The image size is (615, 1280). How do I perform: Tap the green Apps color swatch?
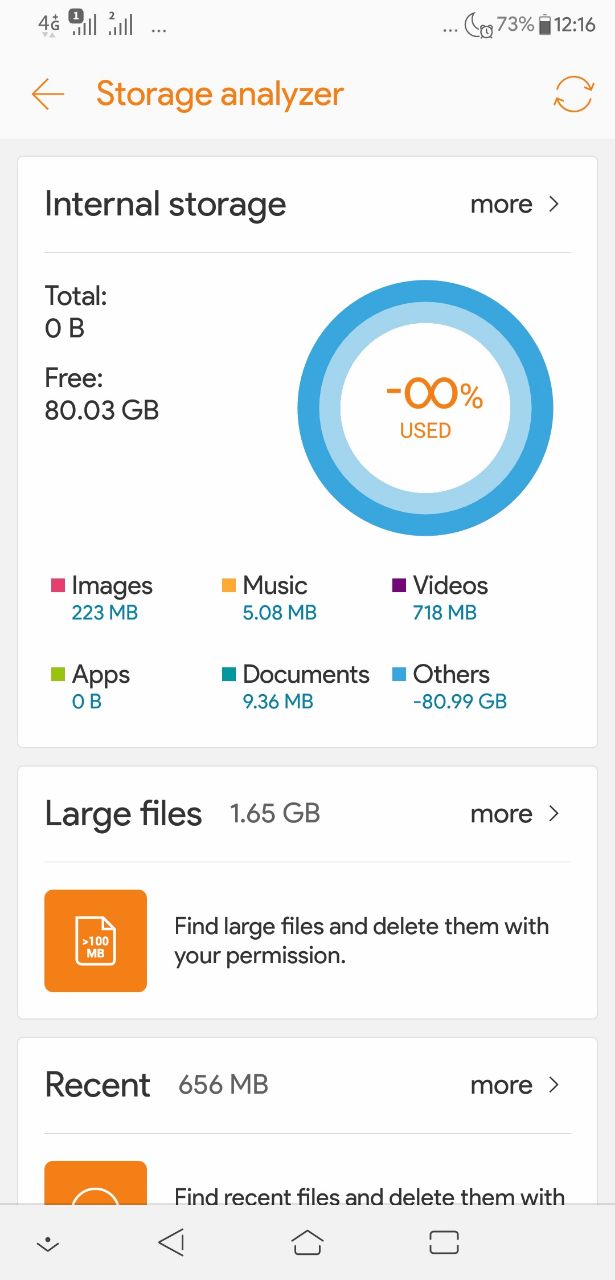pos(58,674)
